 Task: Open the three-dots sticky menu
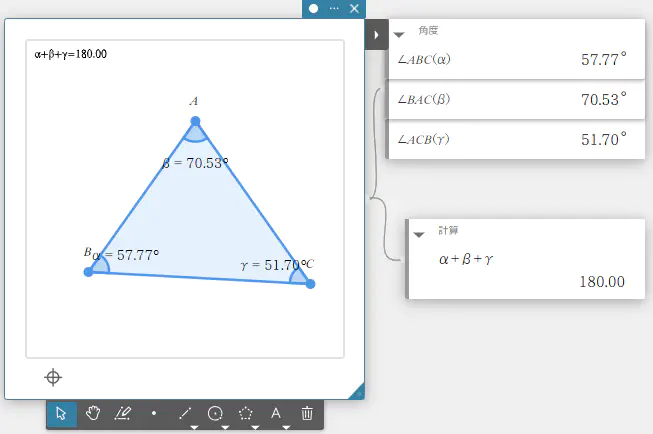(334, 8)
